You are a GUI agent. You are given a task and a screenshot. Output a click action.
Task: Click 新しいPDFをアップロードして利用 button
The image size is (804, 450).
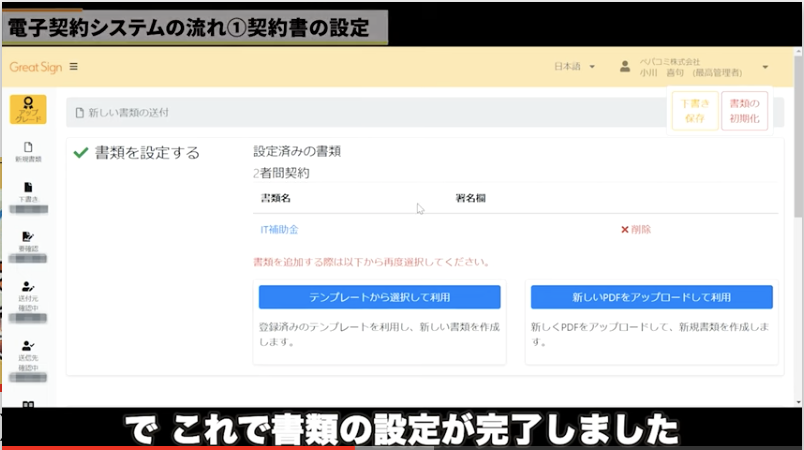coord(651,297)
